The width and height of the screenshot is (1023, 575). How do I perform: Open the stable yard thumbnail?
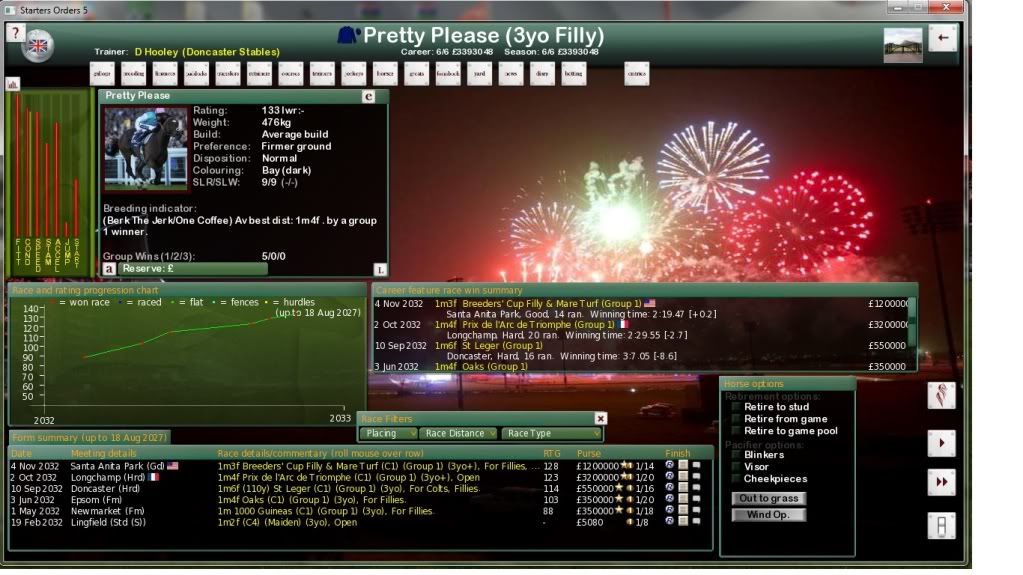pyautogui.click(x=903, y=45)
